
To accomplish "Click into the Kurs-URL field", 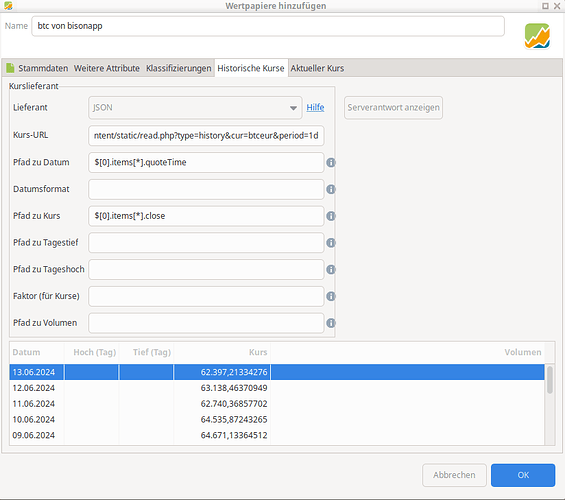I will 206,135.
